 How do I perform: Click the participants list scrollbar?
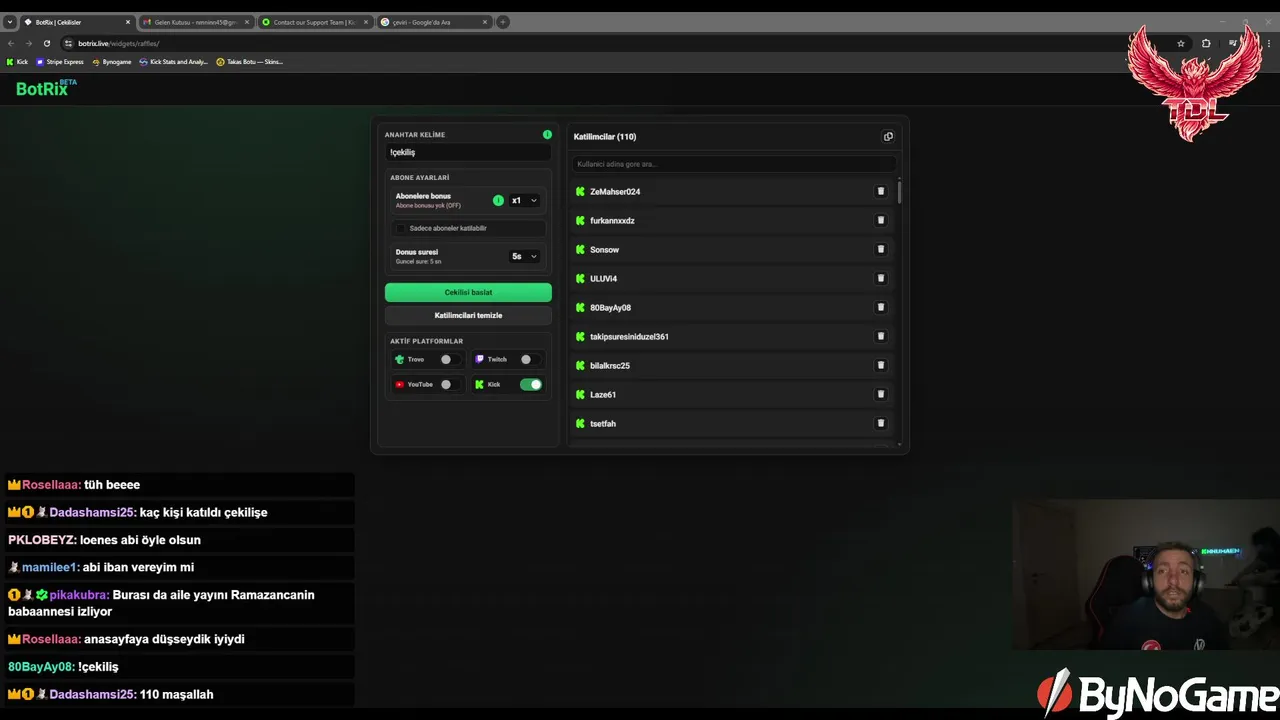coord(899,192)
